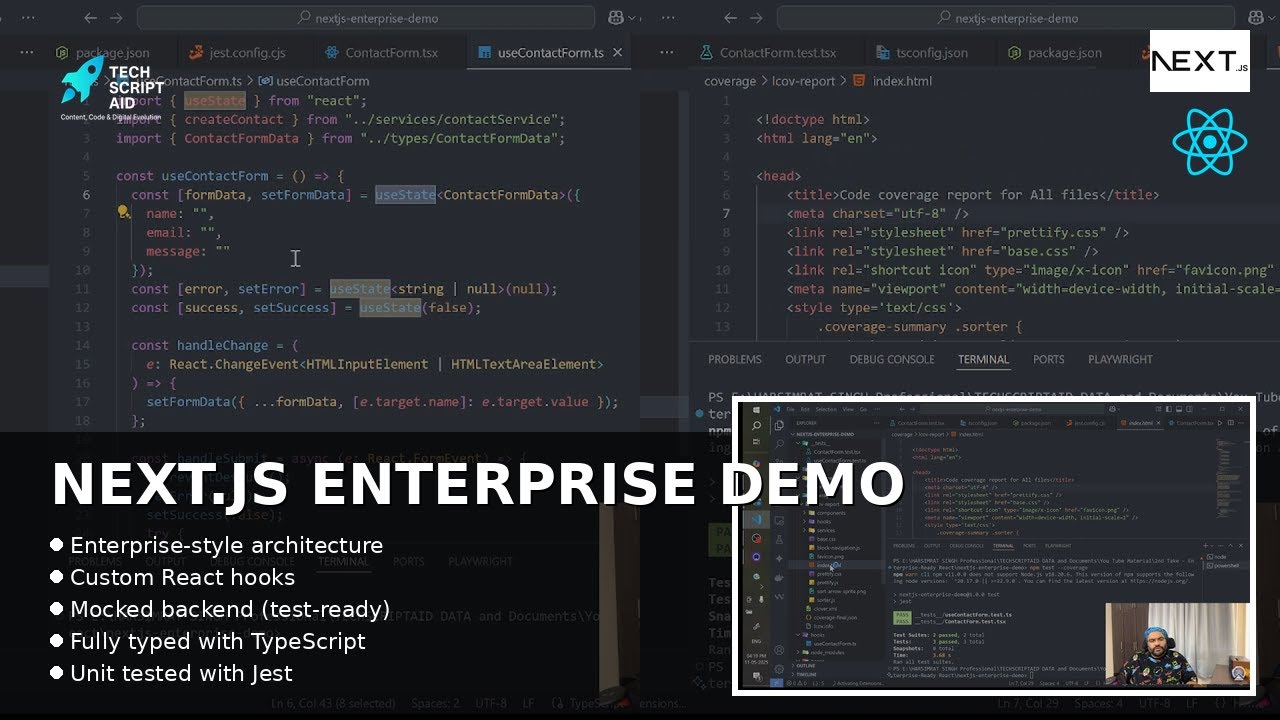Click the coverage breadcrumb segment
Viewport: 1280px width, 720px height.
730,81
